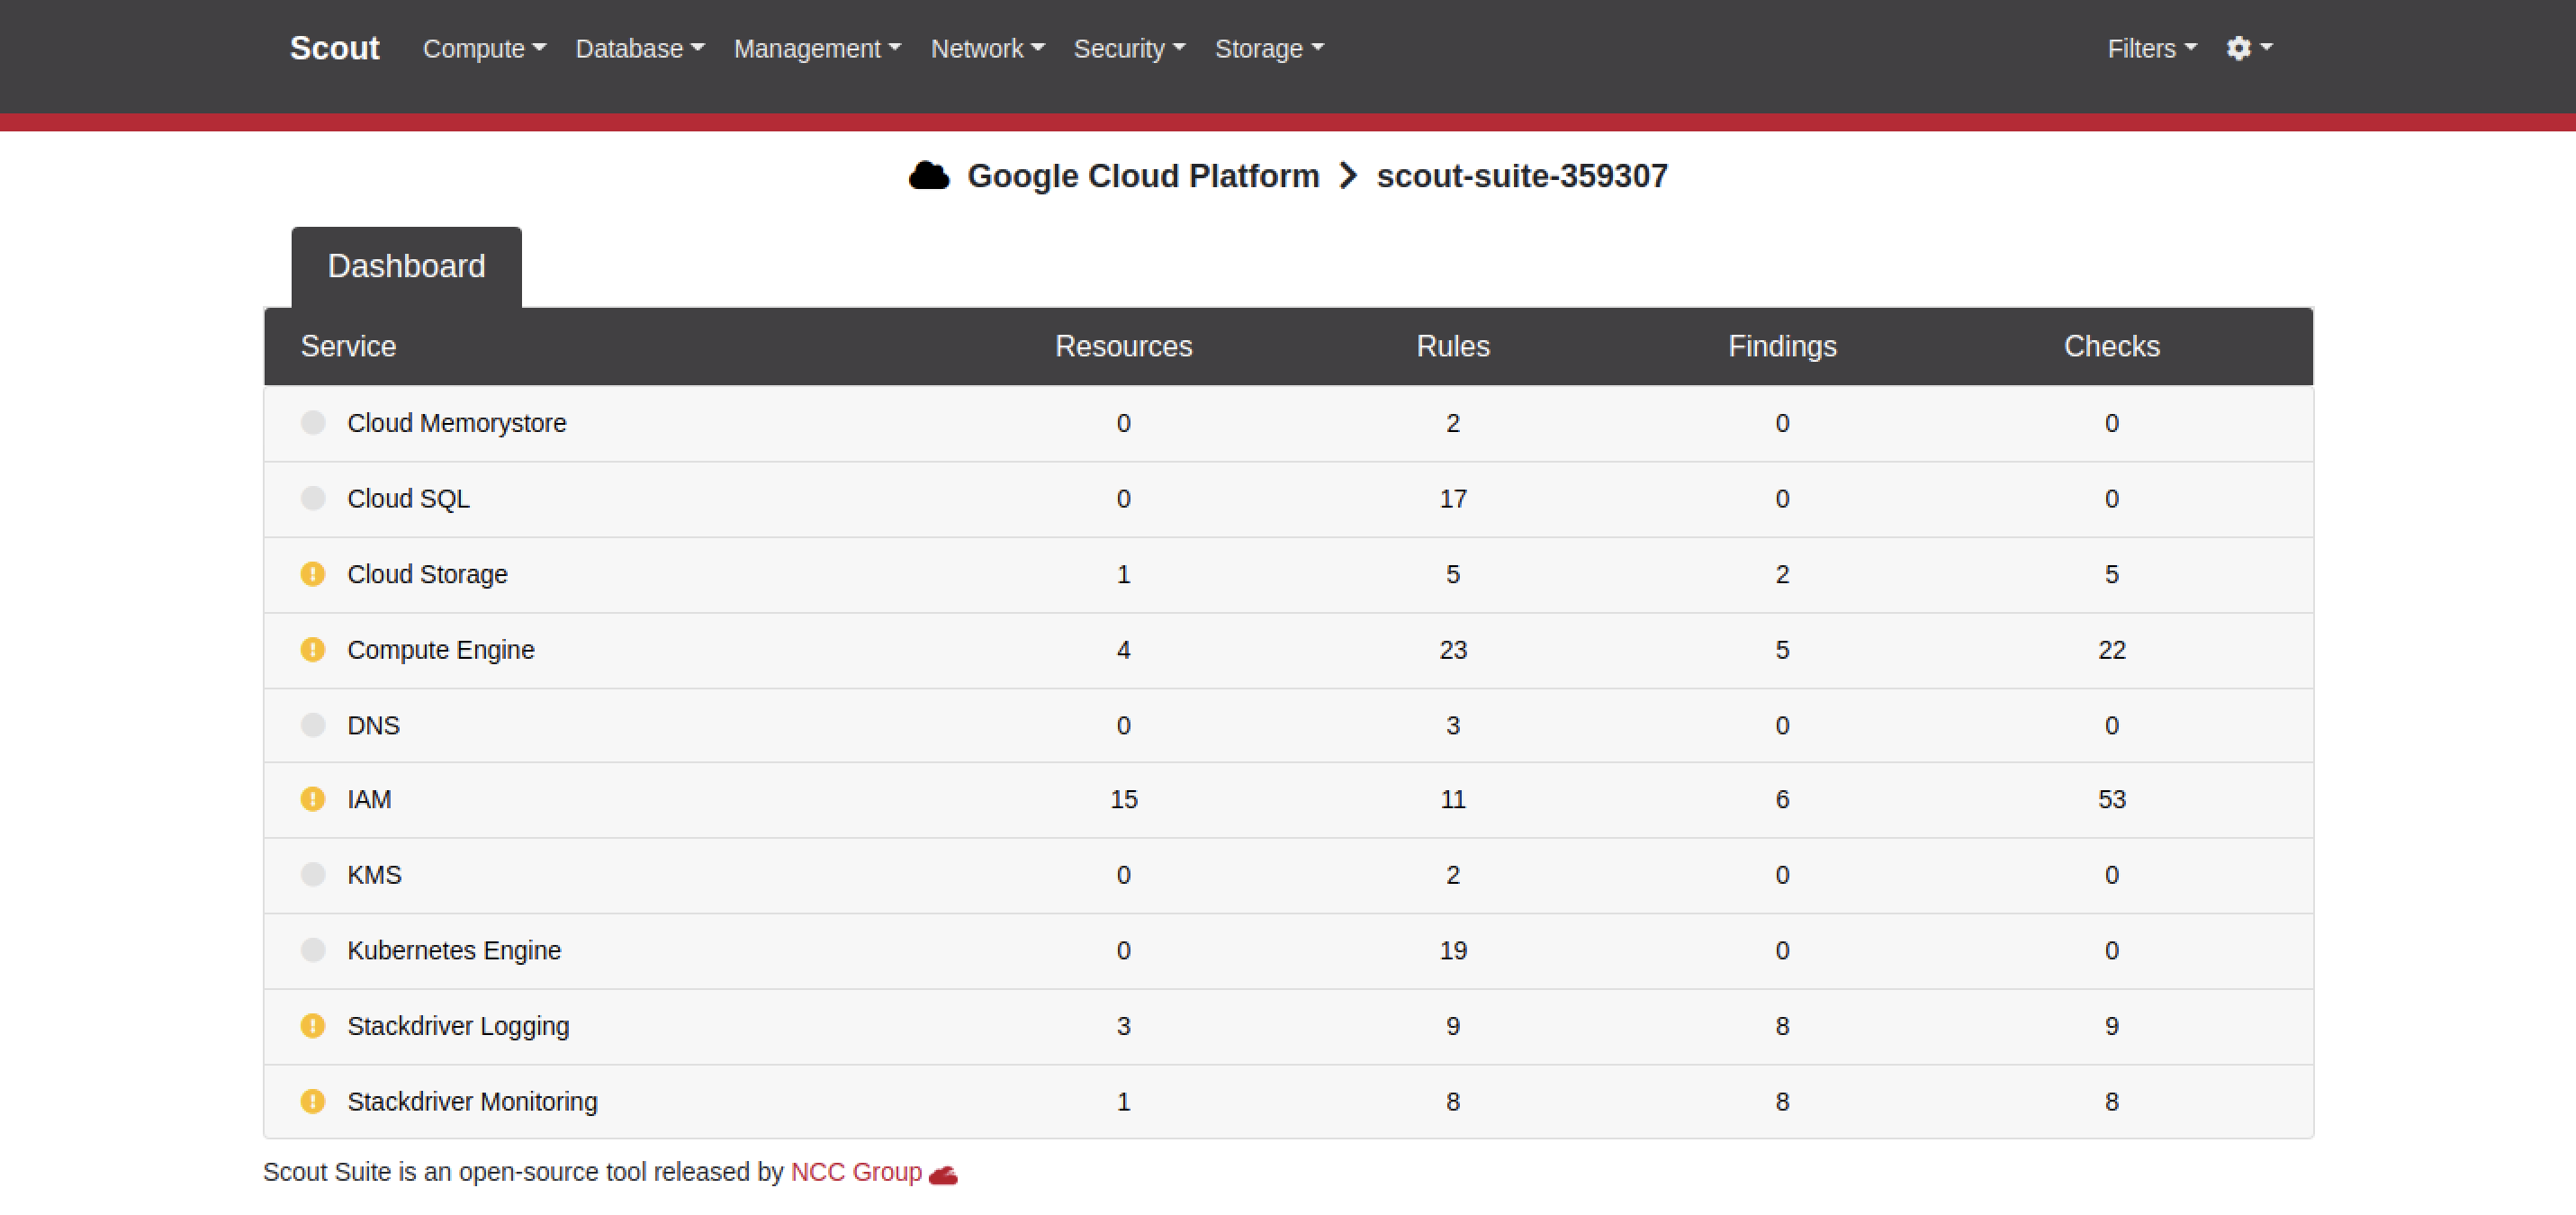This screenshot has width=2576, height=1215.
Task: Click Stackdriver Monitoring's warning status icon
Action: point(313,1101)
